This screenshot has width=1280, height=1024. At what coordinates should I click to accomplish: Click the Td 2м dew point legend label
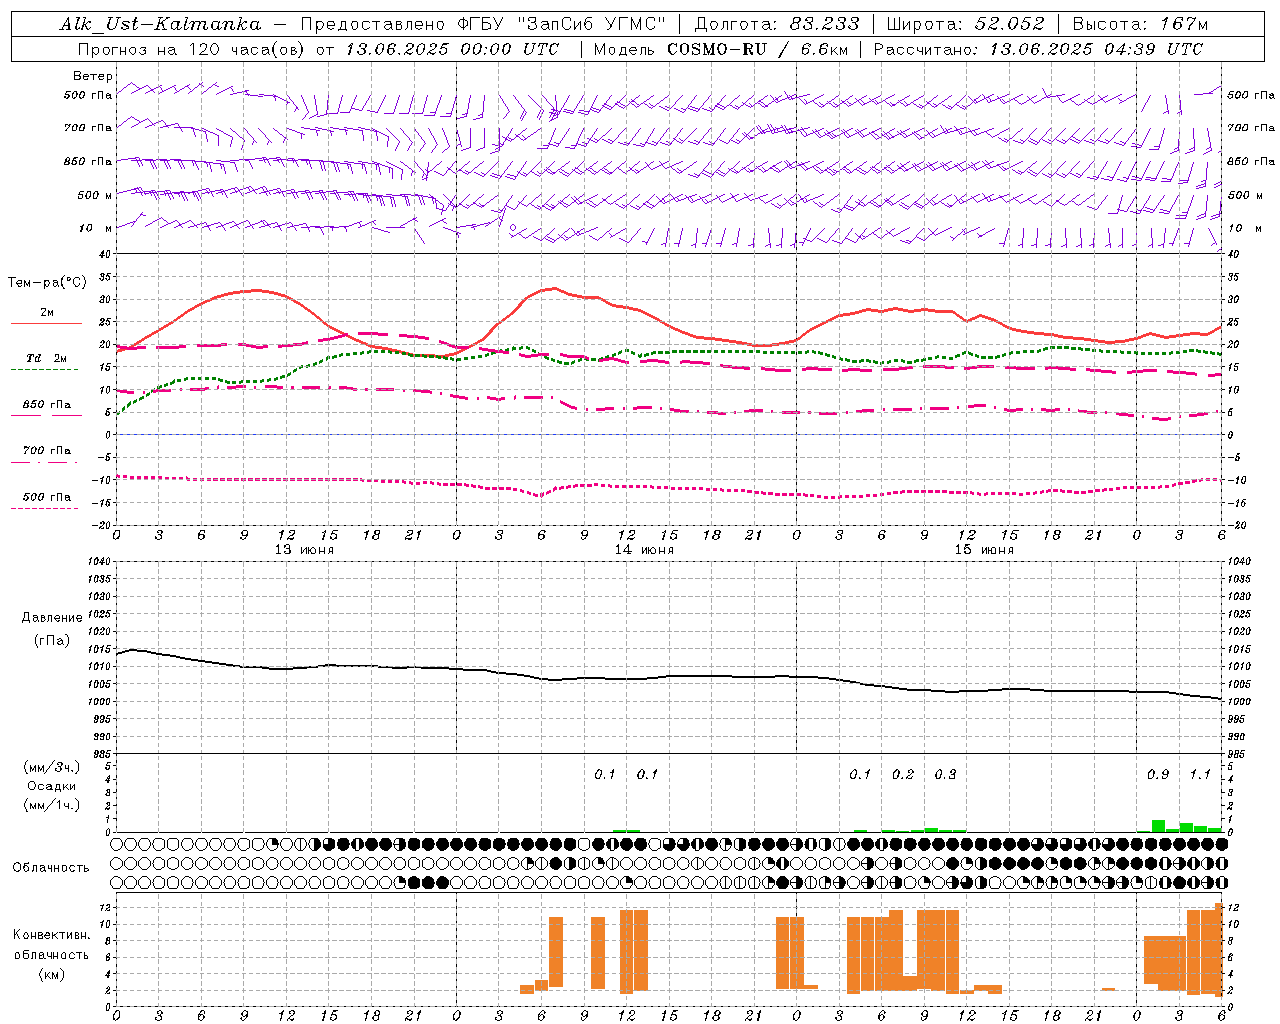47,358
